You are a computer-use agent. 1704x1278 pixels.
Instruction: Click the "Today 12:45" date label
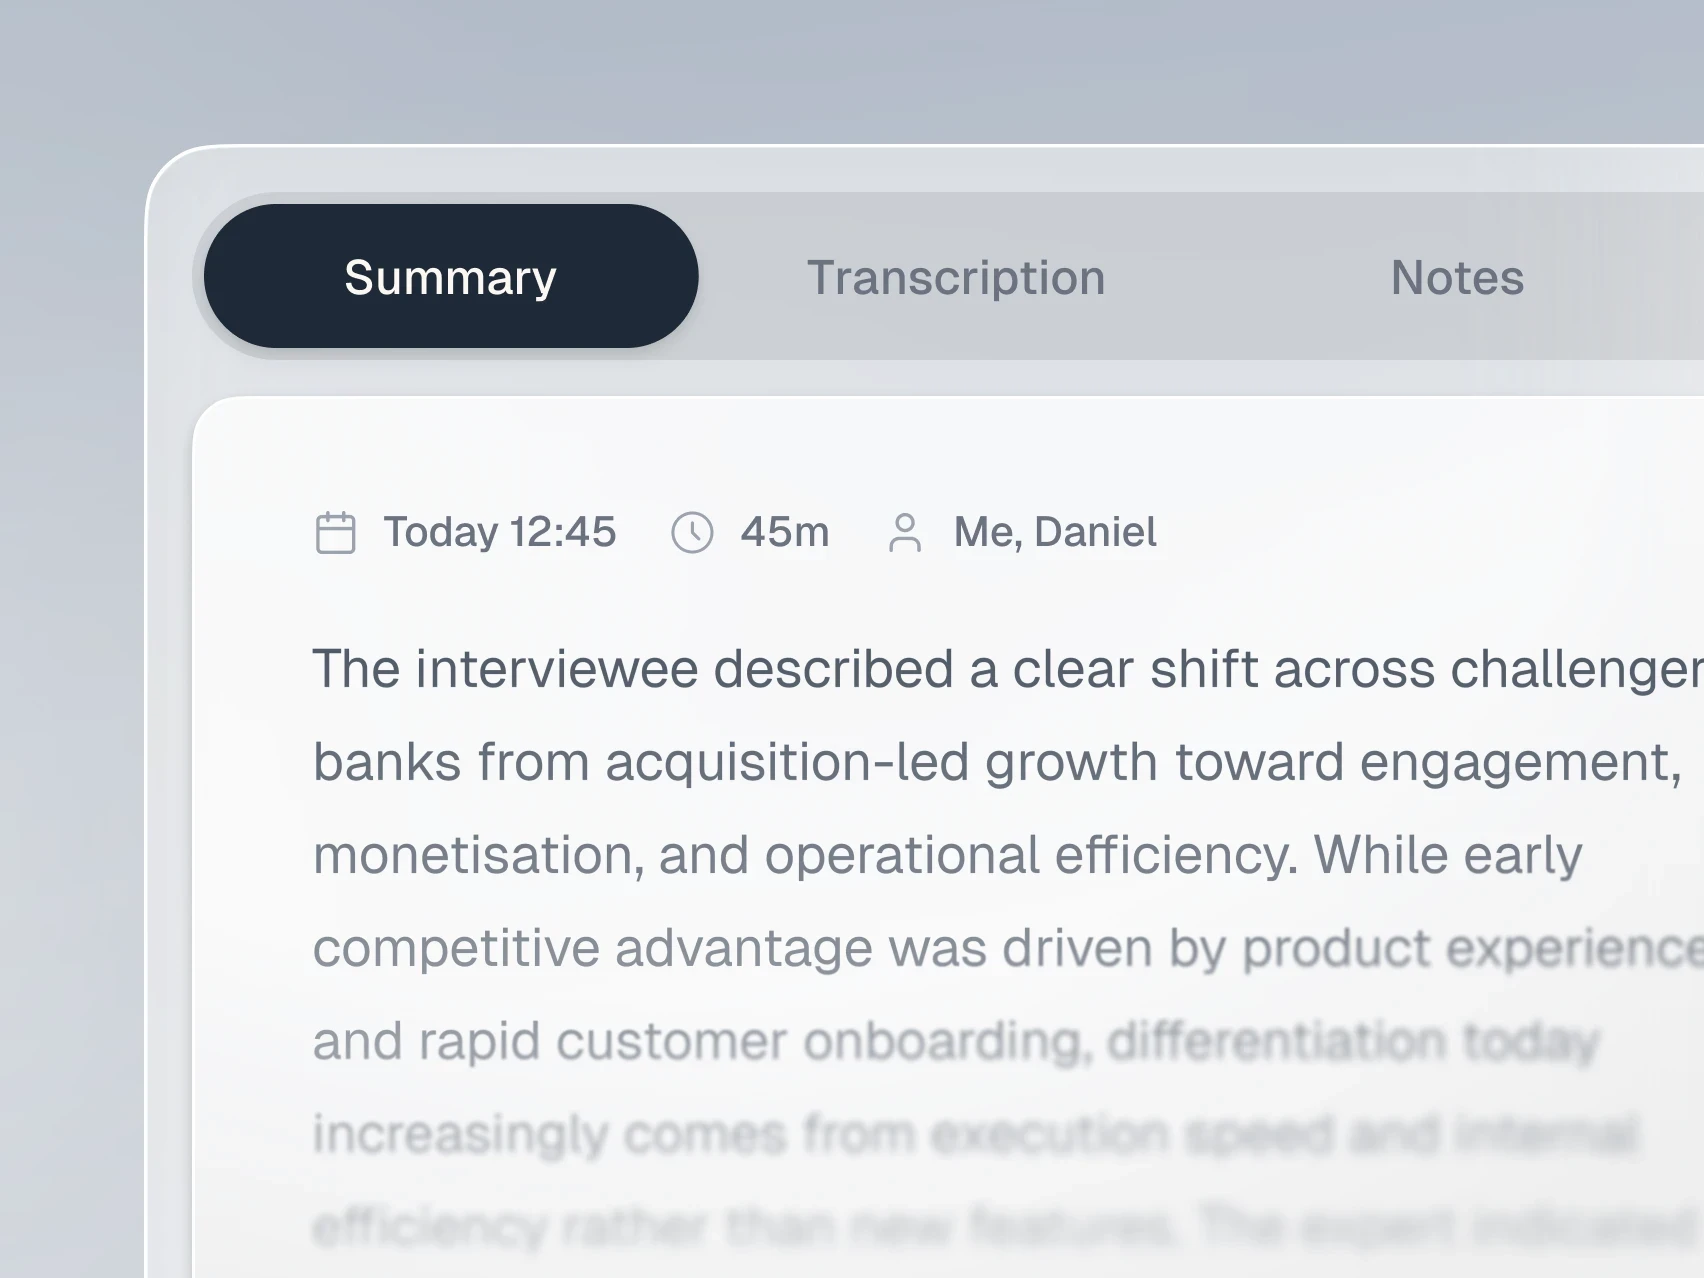click(x=500, y=532)
